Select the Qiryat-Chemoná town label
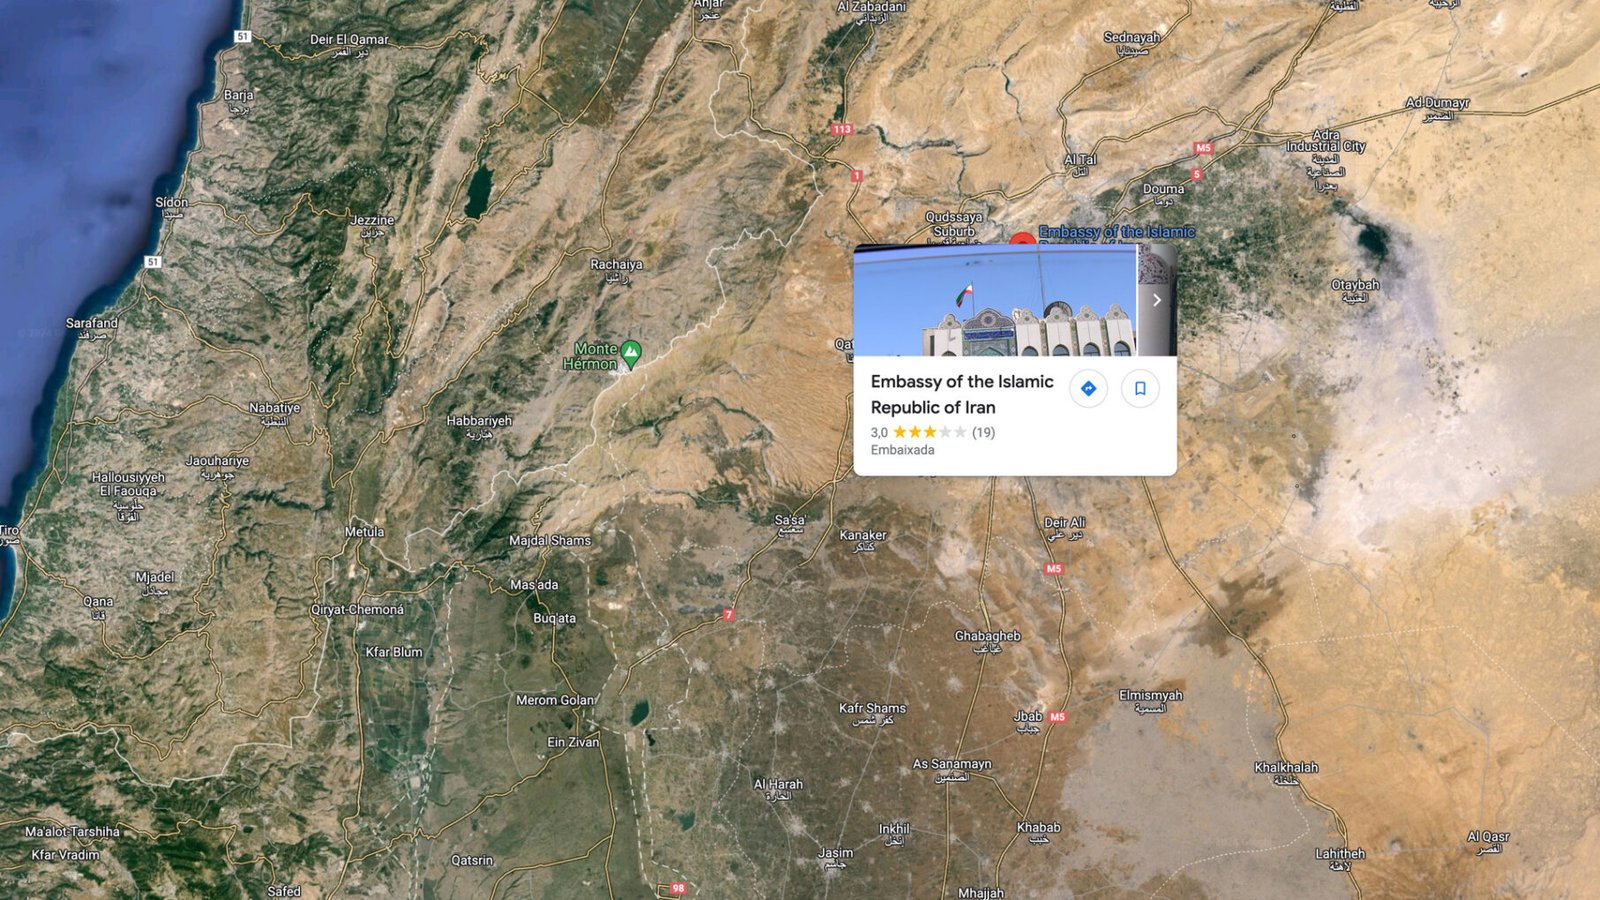1600x900 pixels. click(x=357, y=609)
